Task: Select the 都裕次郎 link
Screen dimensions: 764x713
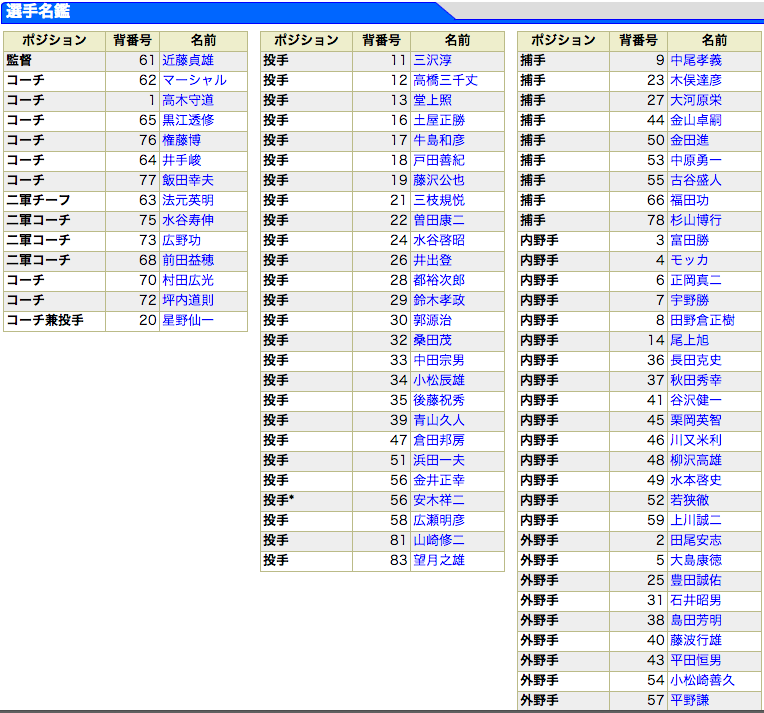Action: (x=439, y=280)
